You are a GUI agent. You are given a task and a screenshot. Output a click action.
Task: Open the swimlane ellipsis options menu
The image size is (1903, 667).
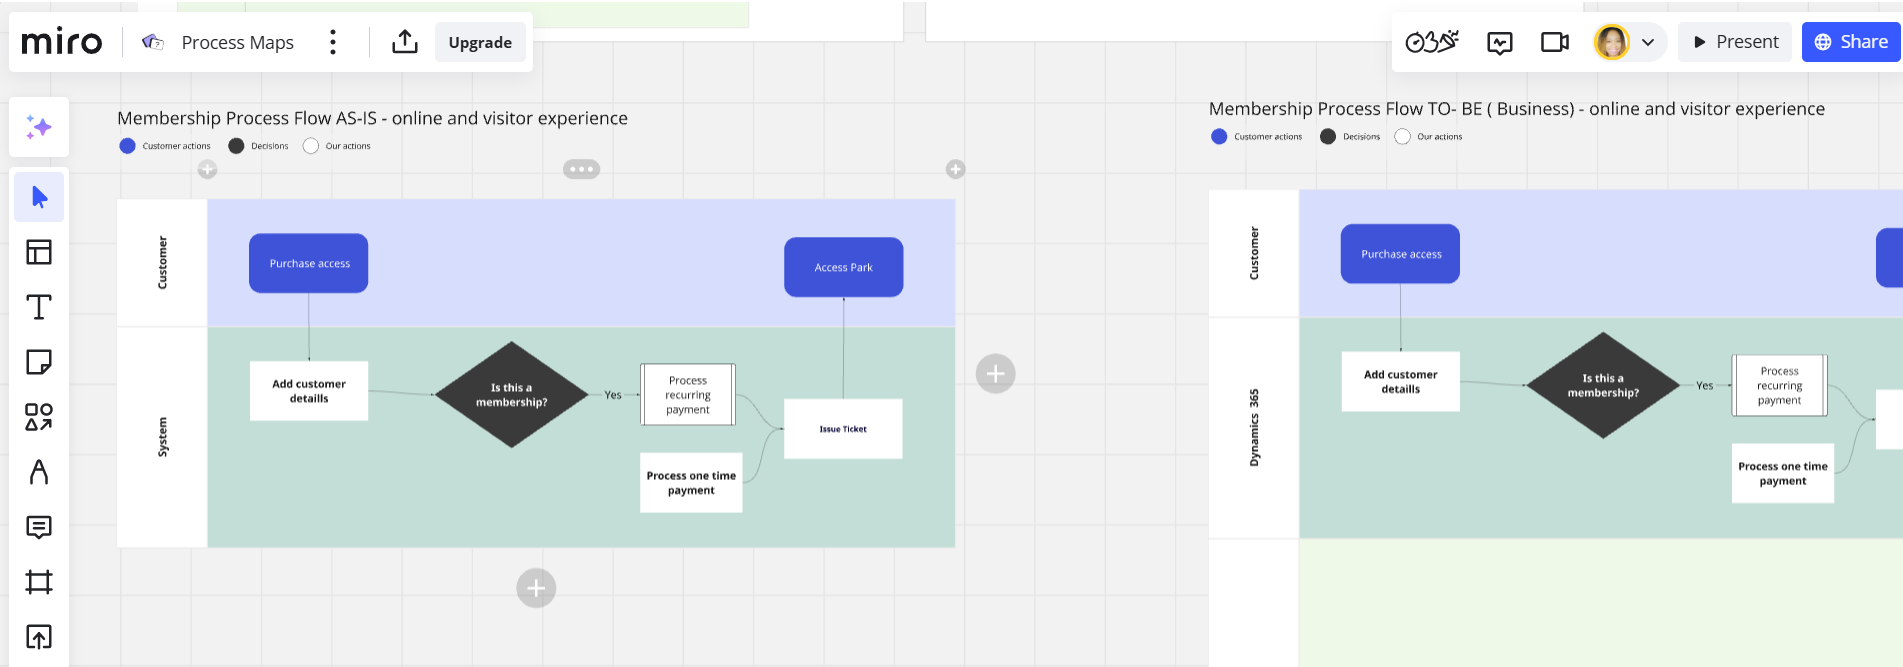pos(581,169)
